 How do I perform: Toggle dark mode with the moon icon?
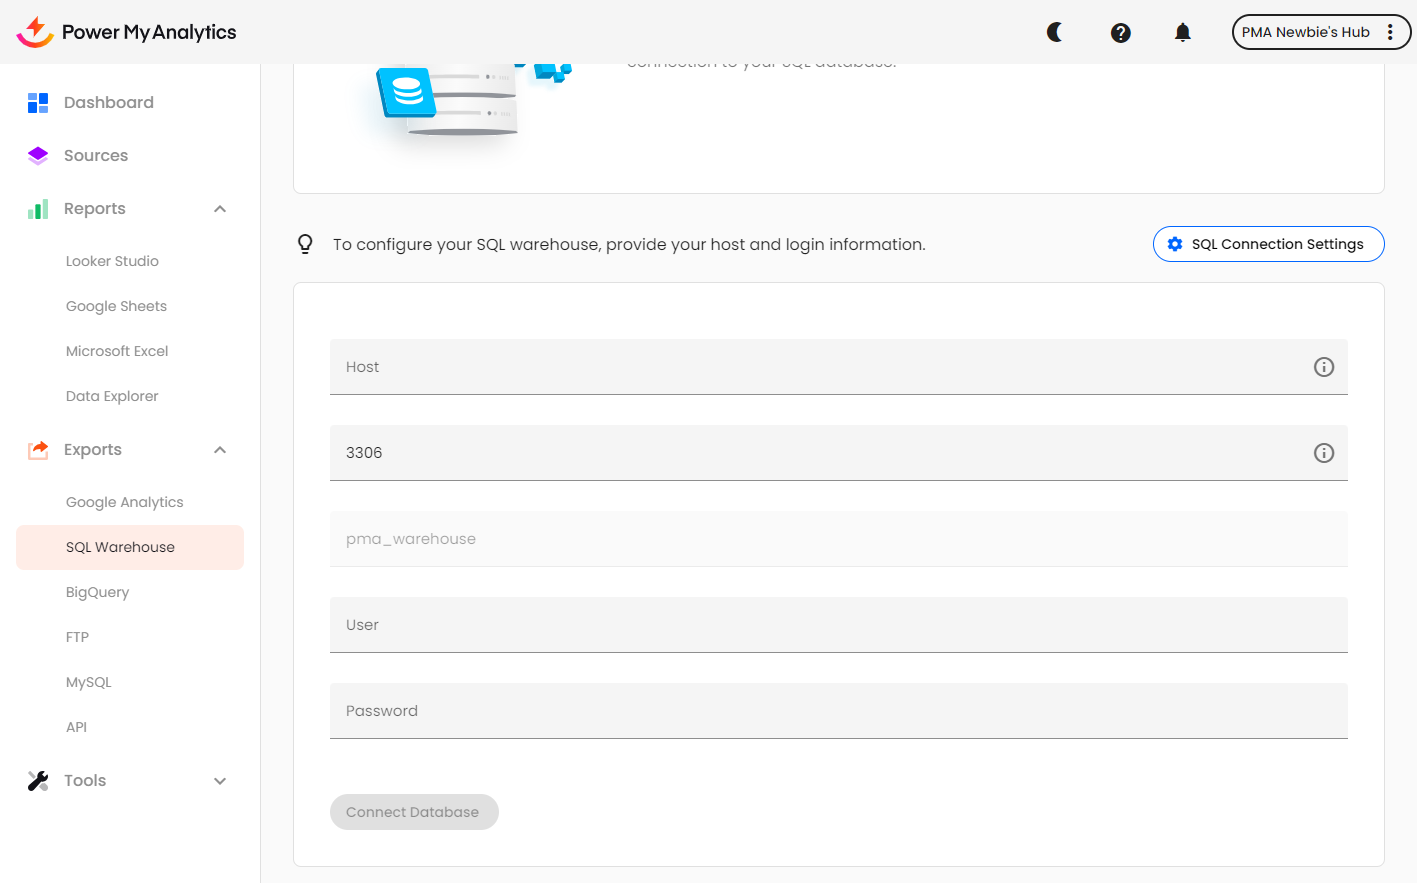pyautogui.click(x=1055, y=32)
